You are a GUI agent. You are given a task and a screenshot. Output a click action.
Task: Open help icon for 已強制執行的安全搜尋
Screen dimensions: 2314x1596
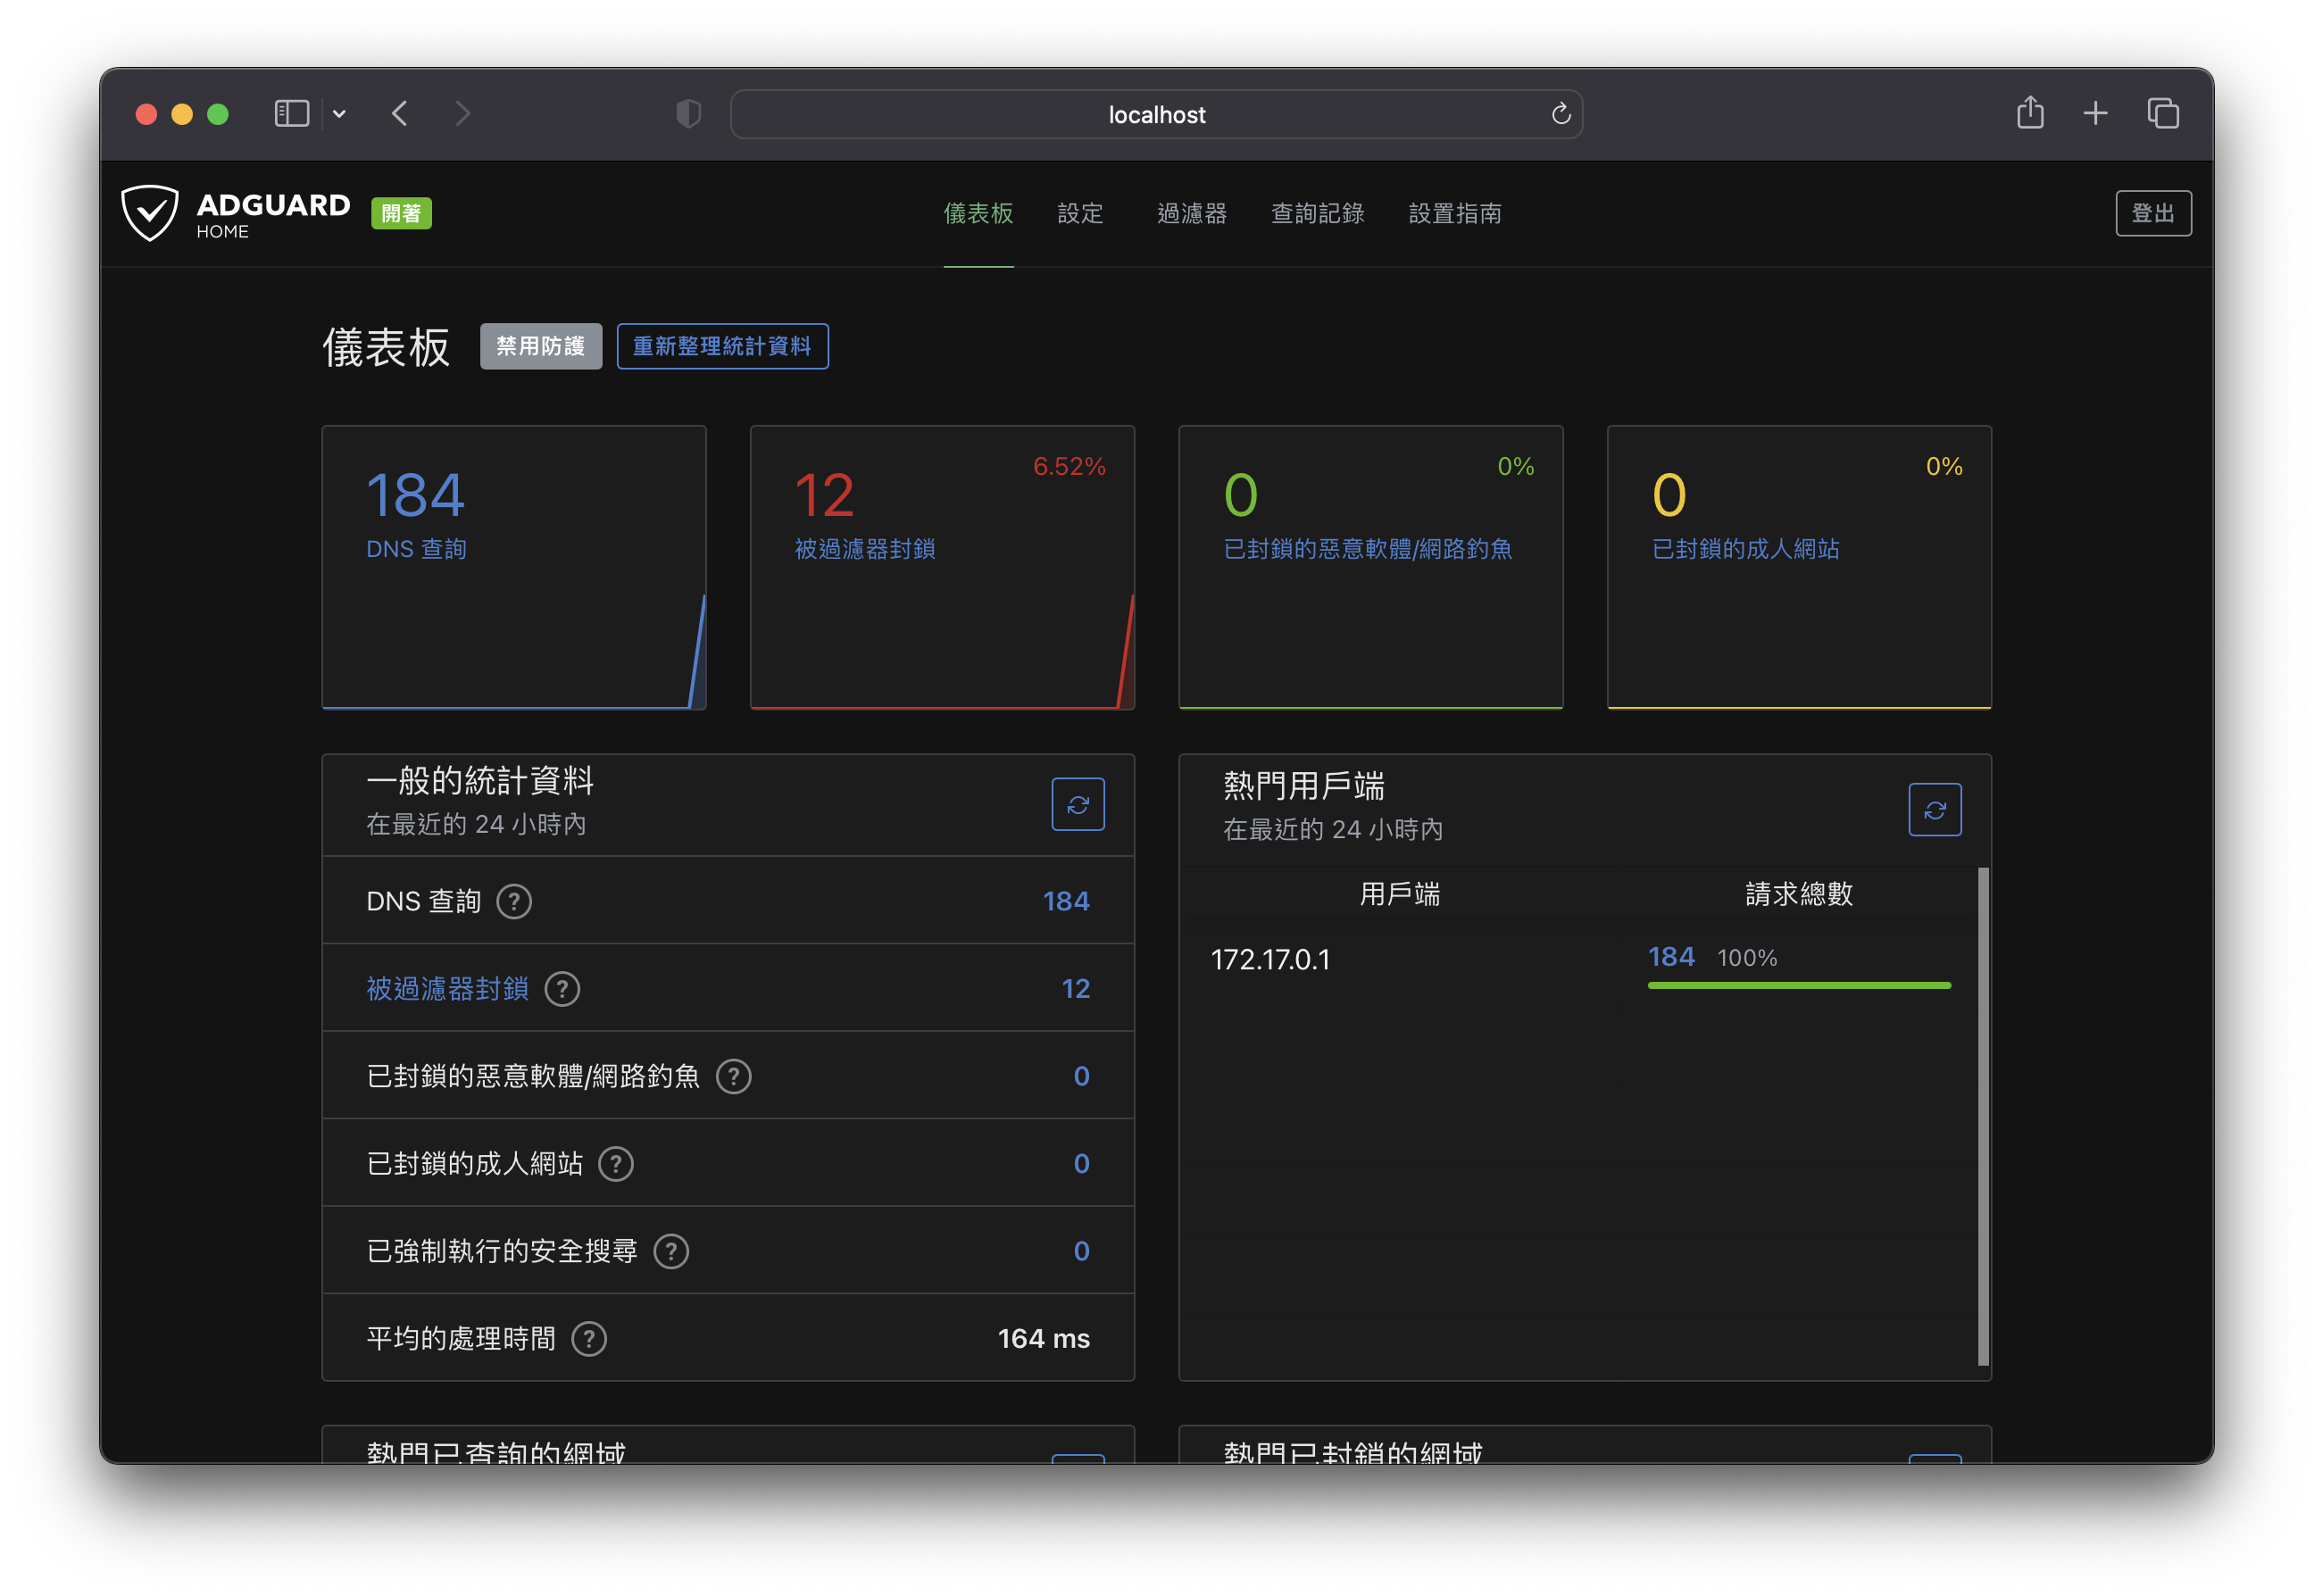671,1251
